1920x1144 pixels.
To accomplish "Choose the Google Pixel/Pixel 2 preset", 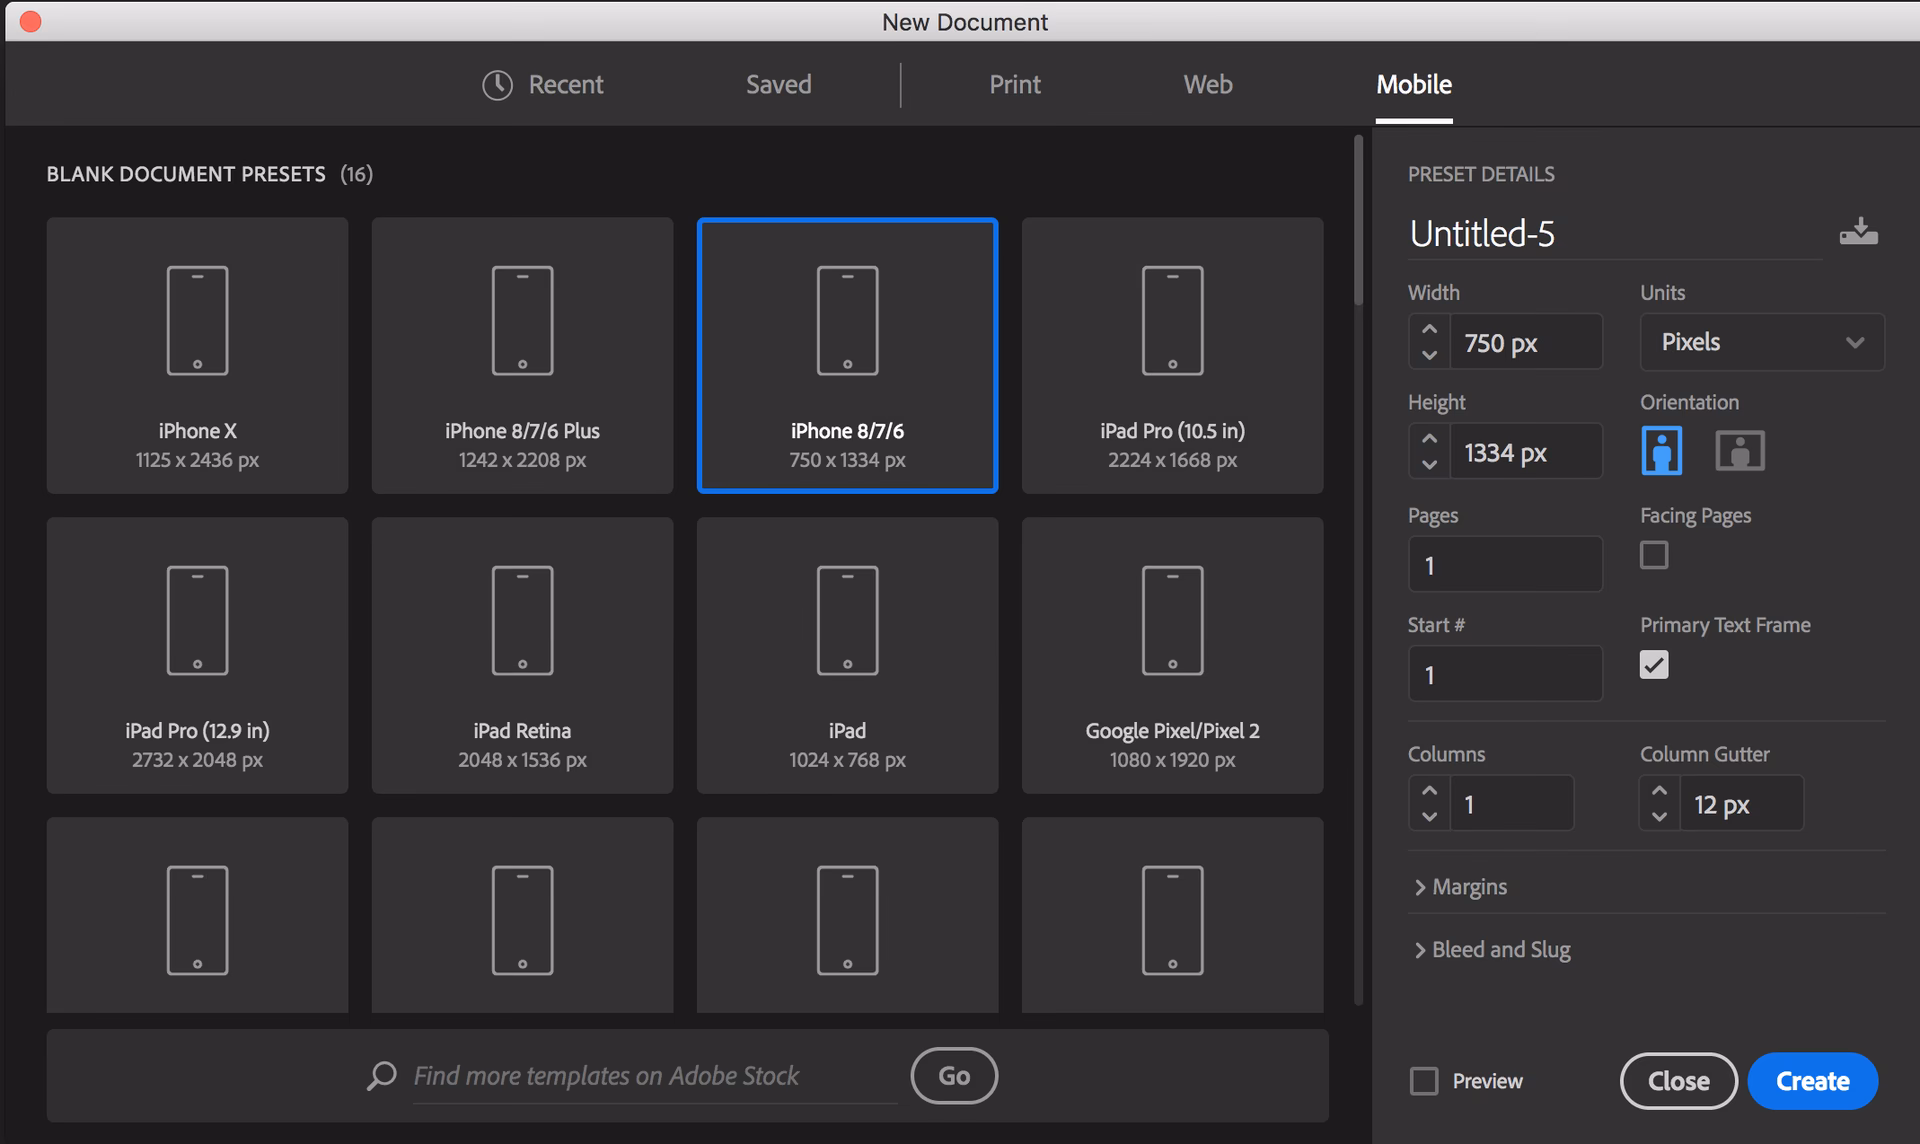I will [x=1171, y=655].
